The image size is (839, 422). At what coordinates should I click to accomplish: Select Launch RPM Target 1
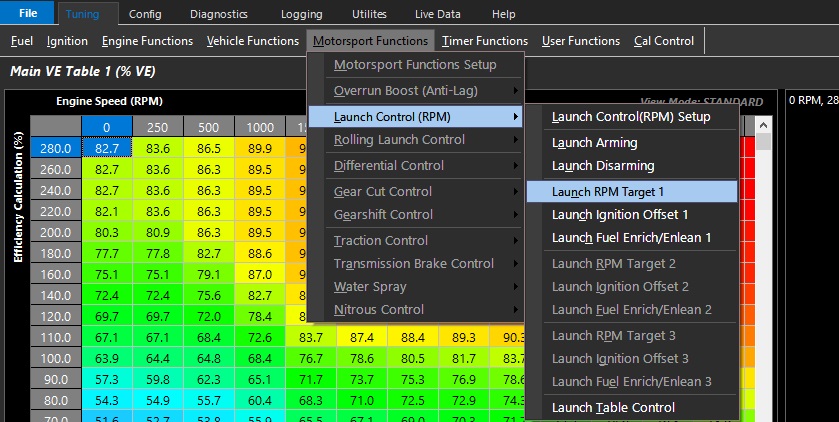(608, 191)
